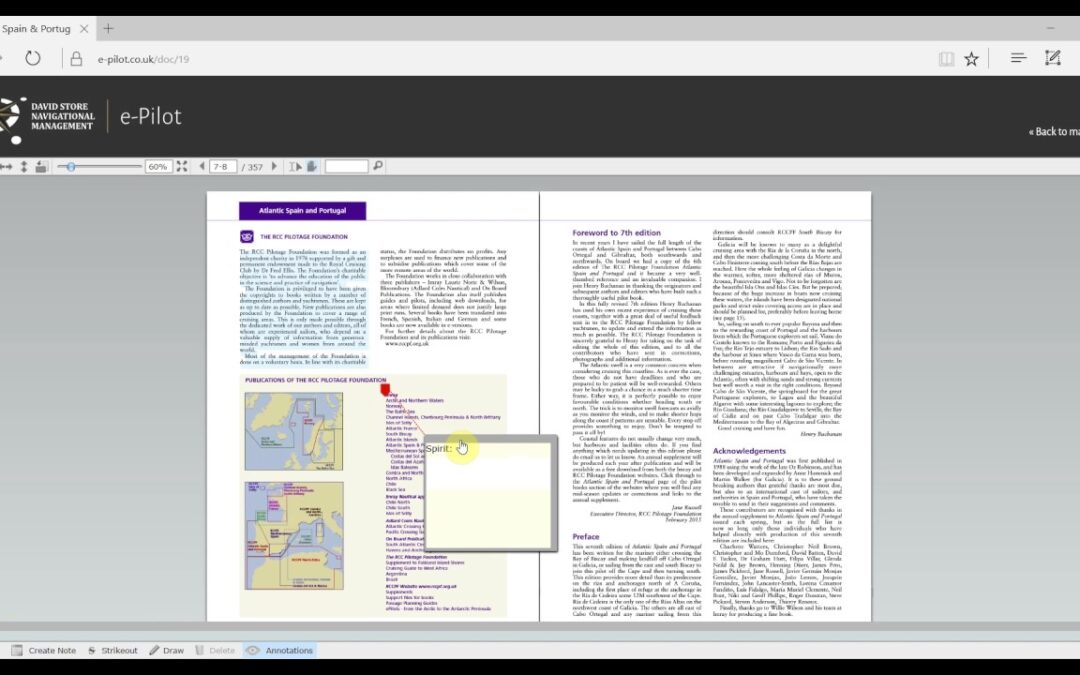Viewport: 1080px width, 675px height.
Task: Click the fullscreen expand icon beside 60%
Action: tap(182, 167)
